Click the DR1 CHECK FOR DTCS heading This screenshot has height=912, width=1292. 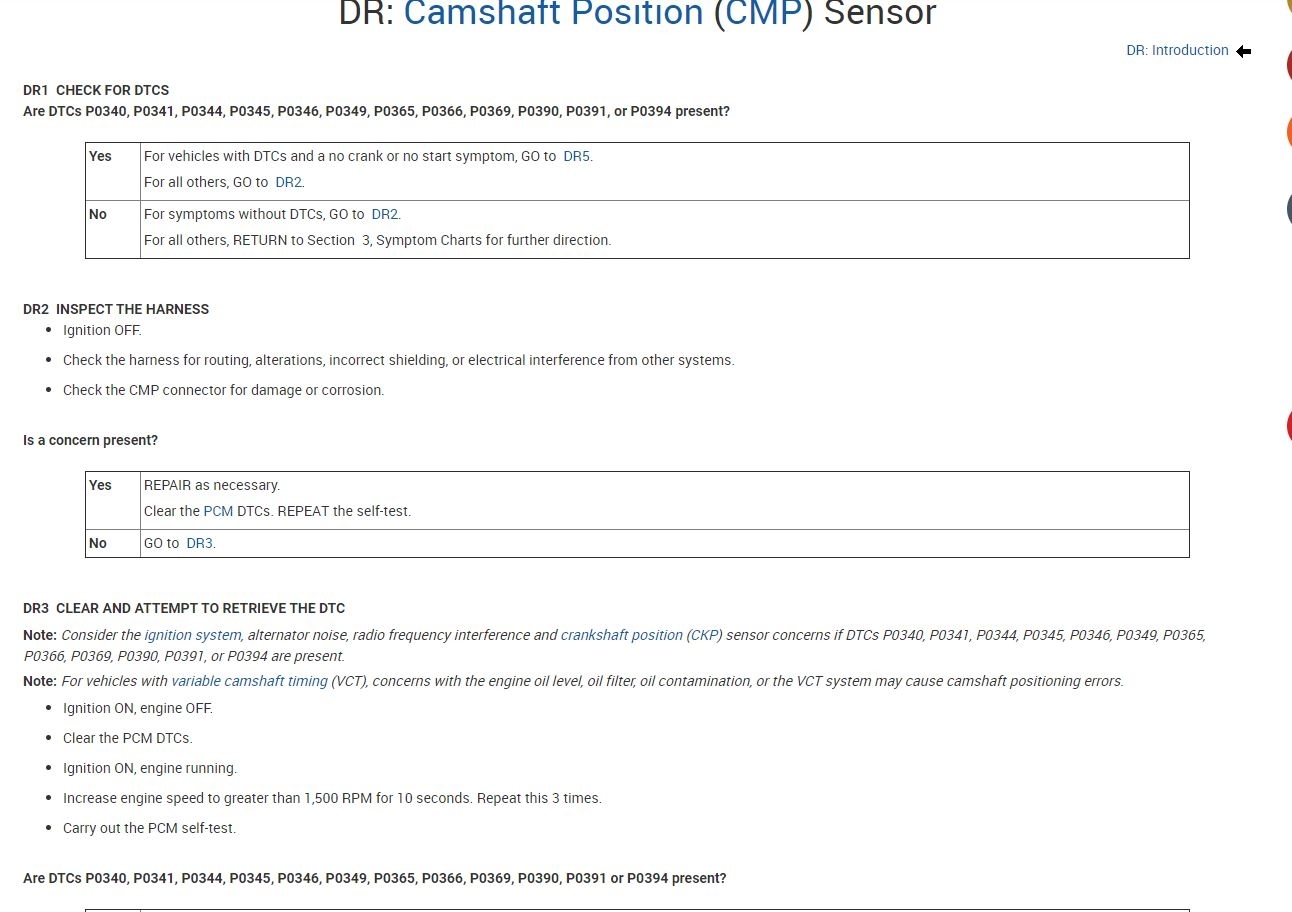pyautogui.click(x=96, y=90)
